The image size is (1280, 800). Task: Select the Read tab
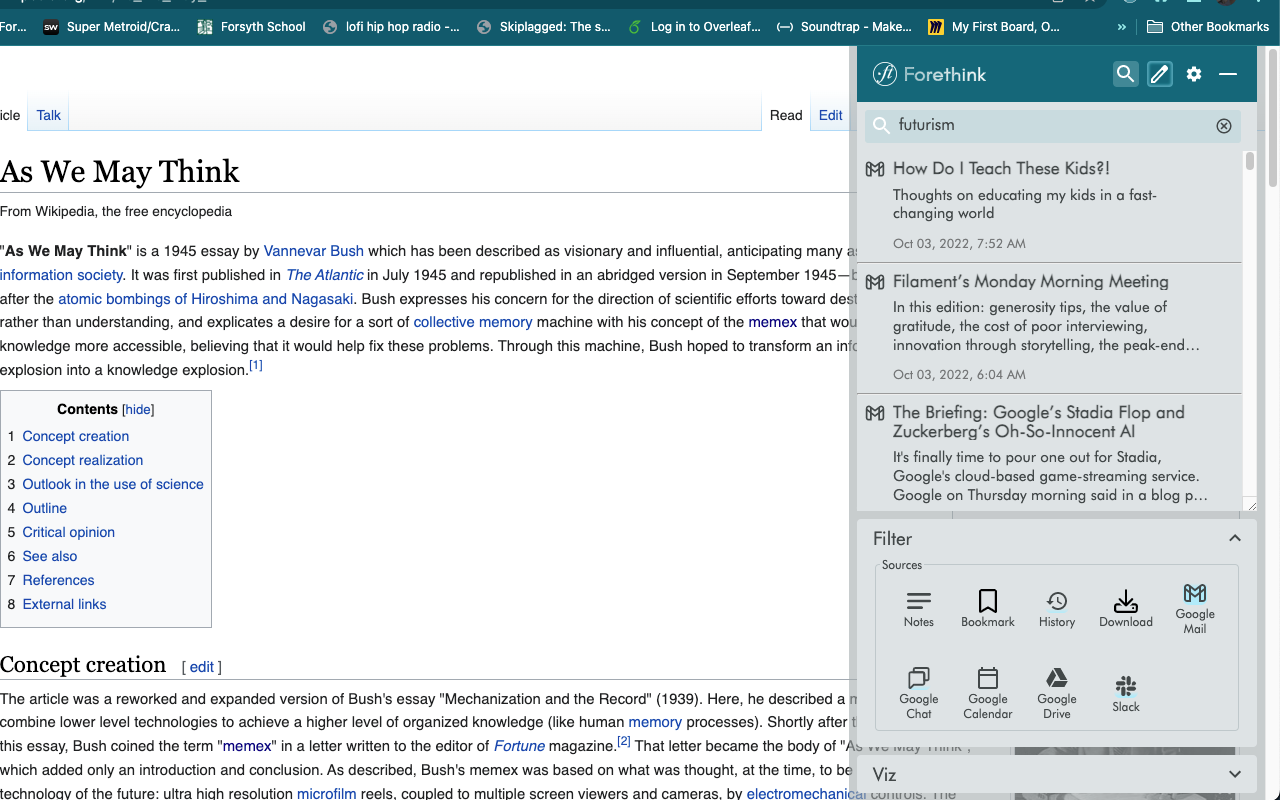point(786,115)
